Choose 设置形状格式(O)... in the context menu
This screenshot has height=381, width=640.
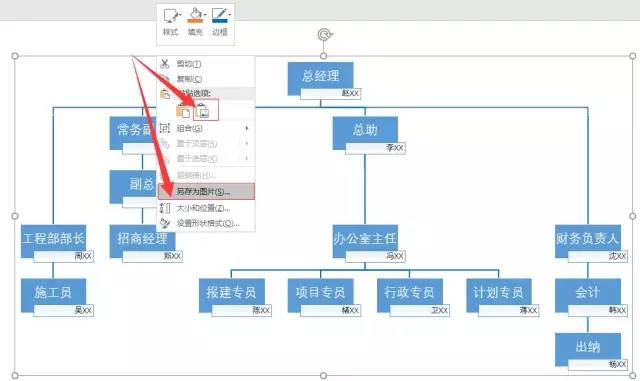[206, 223]
